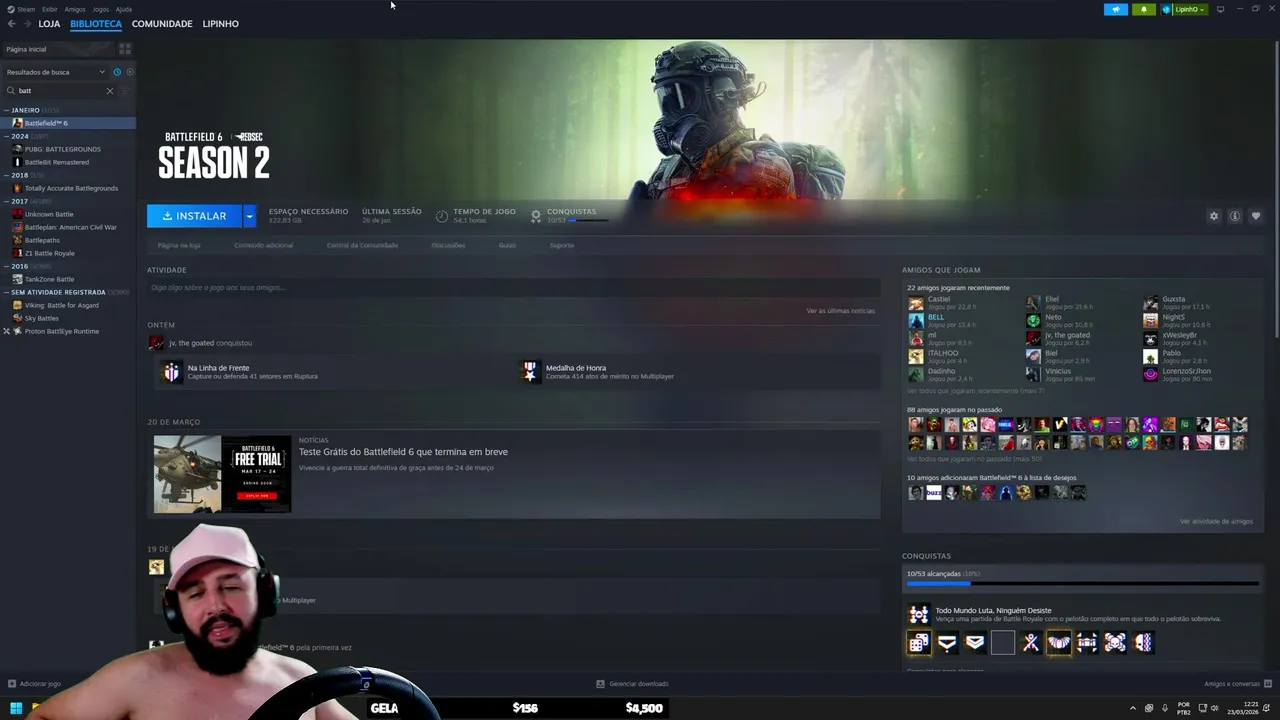Open Teste Grátis do Battlefield 6 news
The image size is (1280, 720).
pos(403,452)
